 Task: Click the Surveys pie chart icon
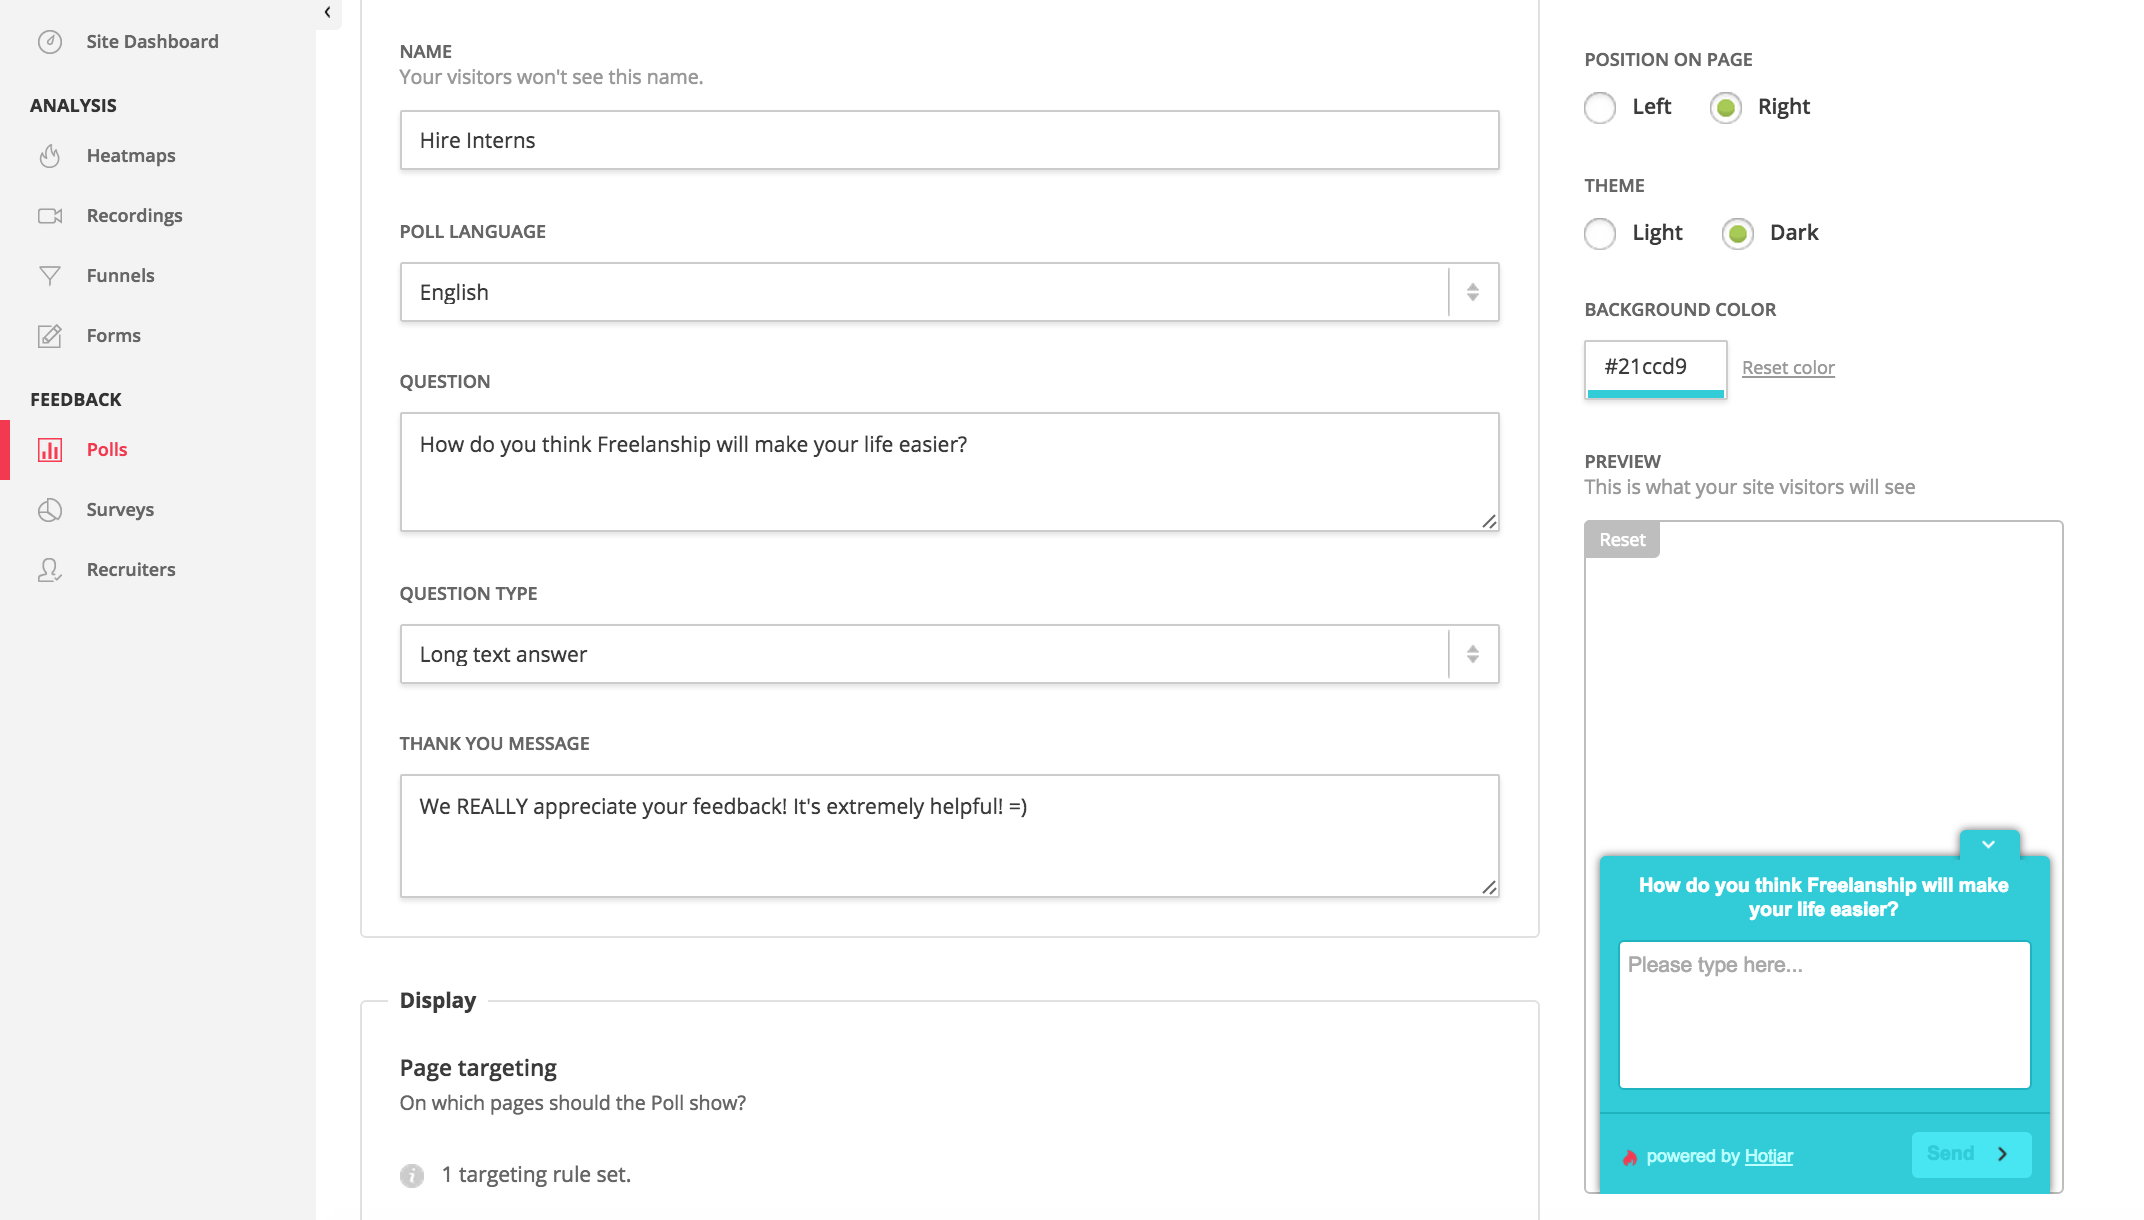pyautogui.click(x=50, y=510)
